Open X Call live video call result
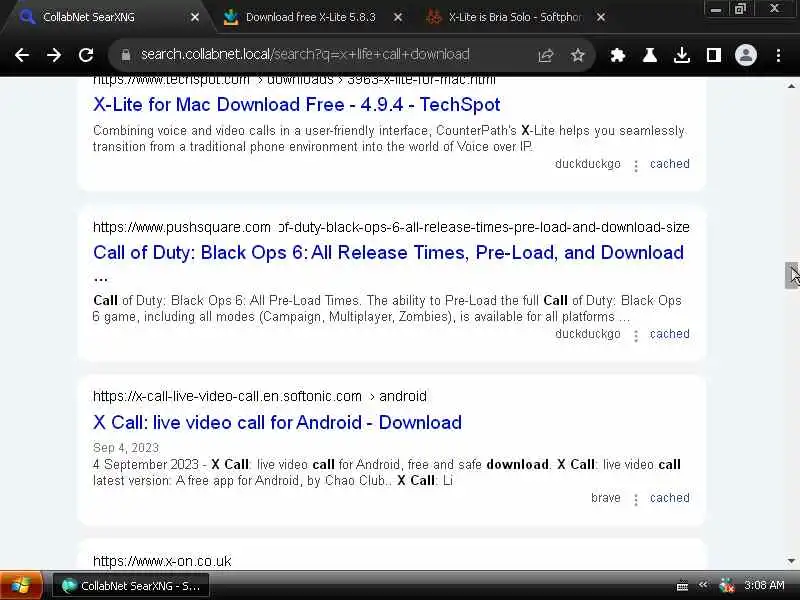Image resolution: width=800 pixels, height=600 pixels. click(x=277, y=422)
